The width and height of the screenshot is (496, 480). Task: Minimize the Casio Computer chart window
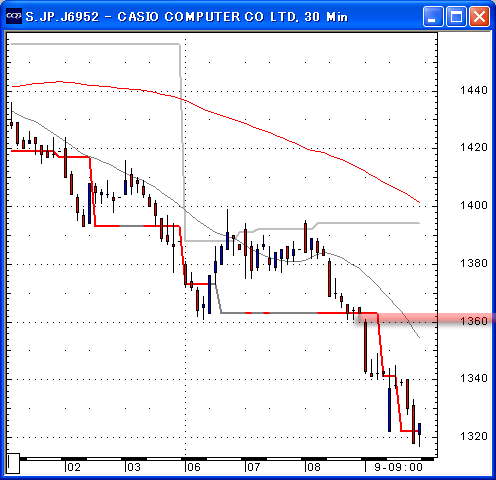click(433, 16)
